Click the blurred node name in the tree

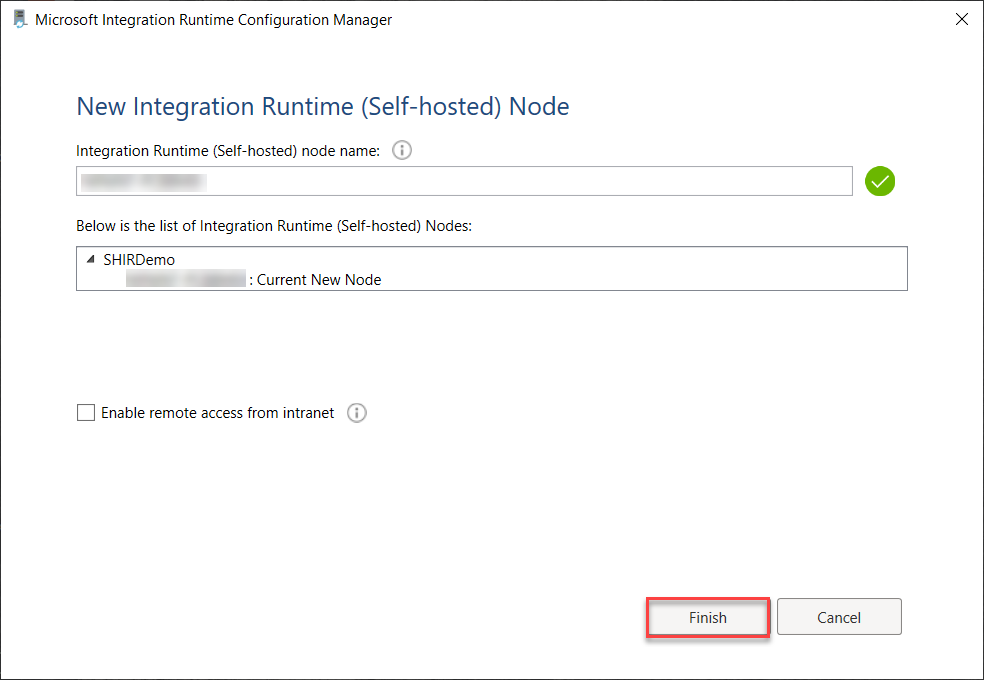[186, 280]
